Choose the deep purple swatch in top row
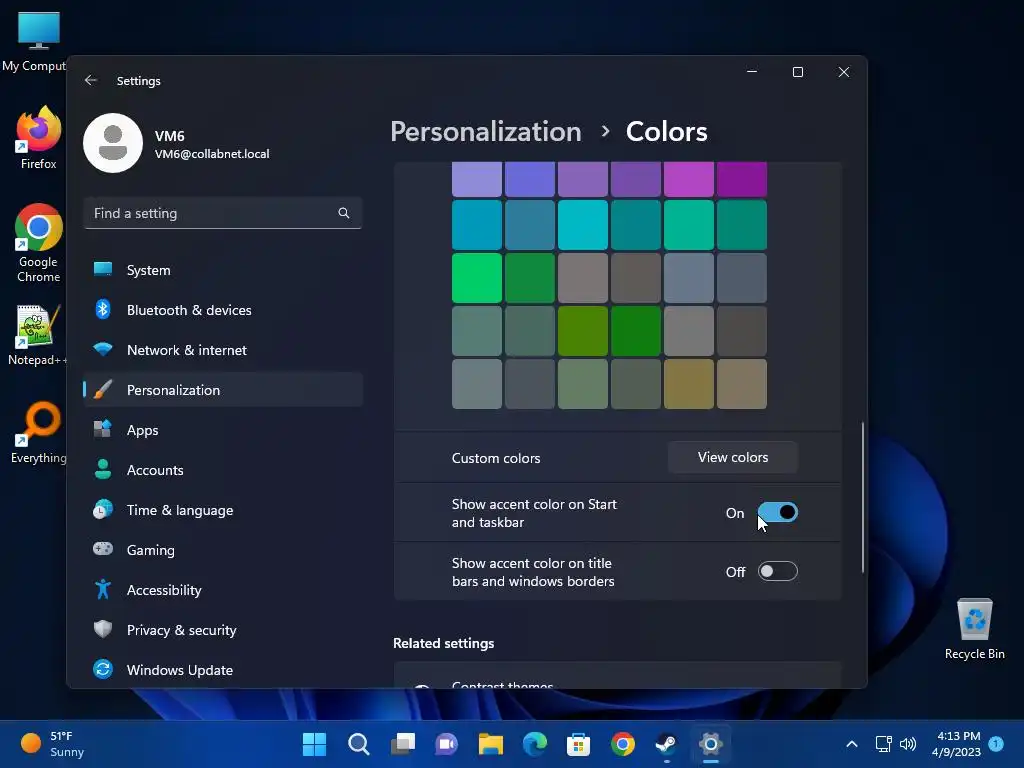Screen dimensions: 1024x768 click(741, 180)
